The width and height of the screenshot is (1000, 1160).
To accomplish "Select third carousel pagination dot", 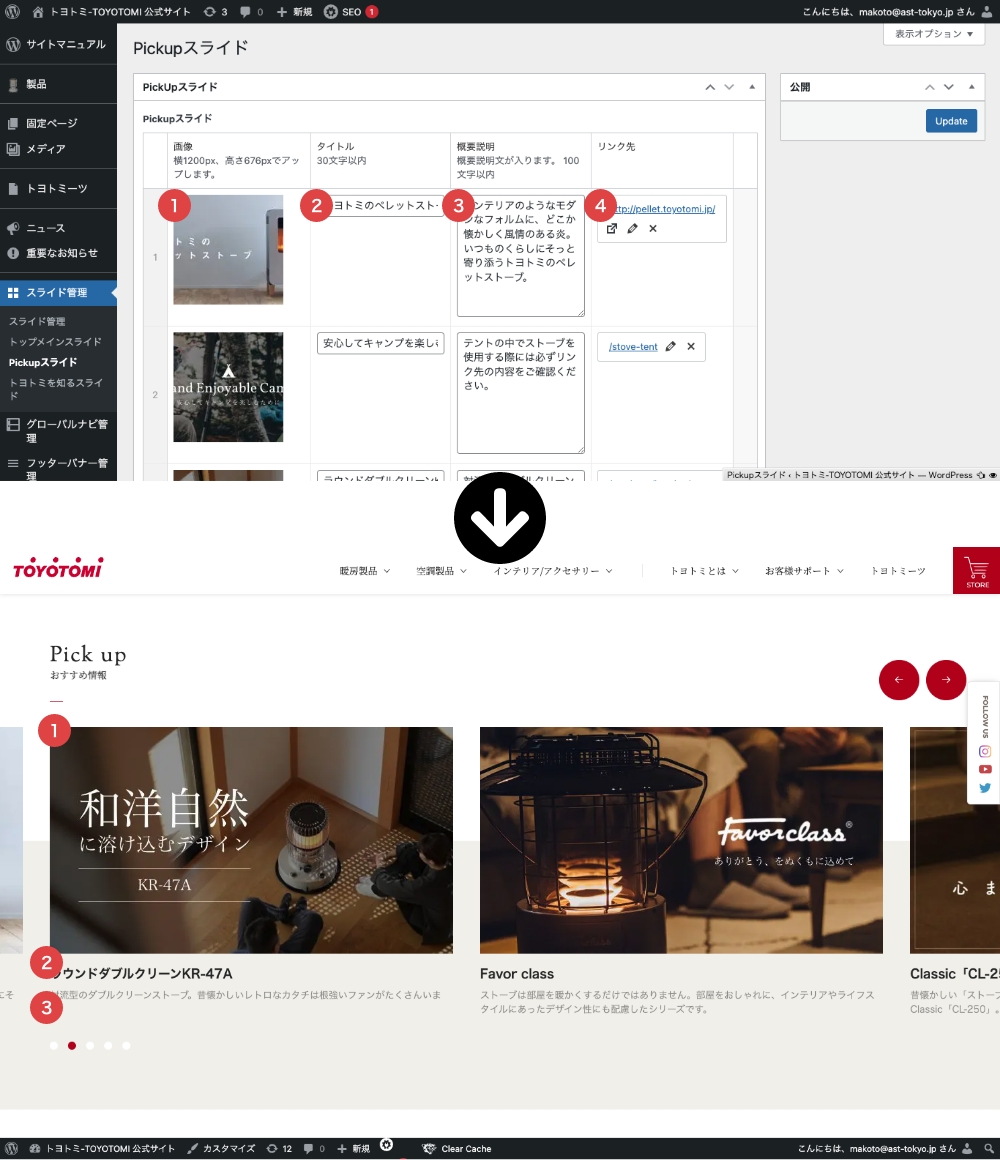I will point(90,1046).
